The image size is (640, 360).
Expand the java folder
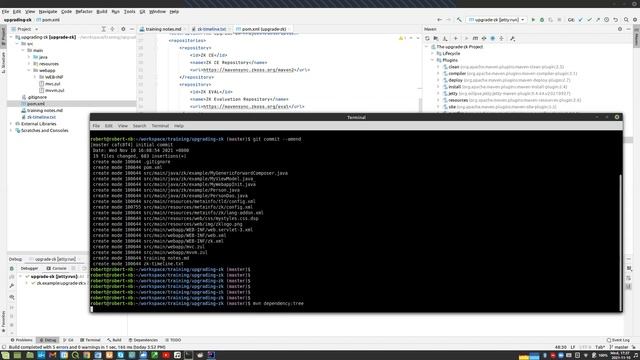pyautogui.click(x=29, y=57)
